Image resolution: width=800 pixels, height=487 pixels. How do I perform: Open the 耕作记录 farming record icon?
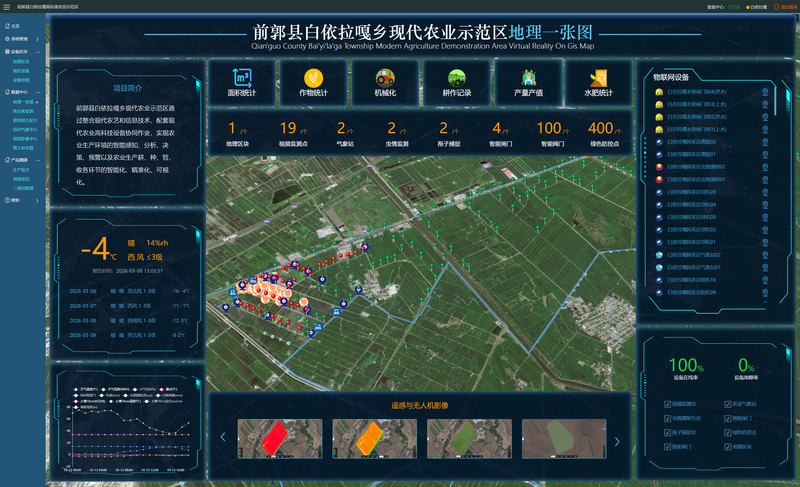click(x=457, y=78)
